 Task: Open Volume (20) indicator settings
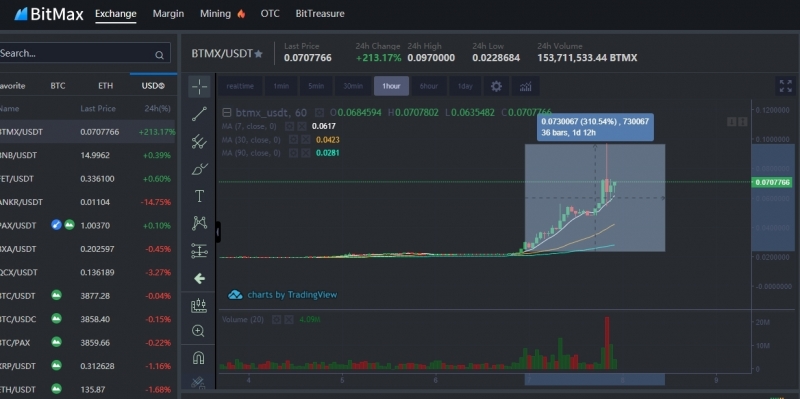tap(277, 319)
